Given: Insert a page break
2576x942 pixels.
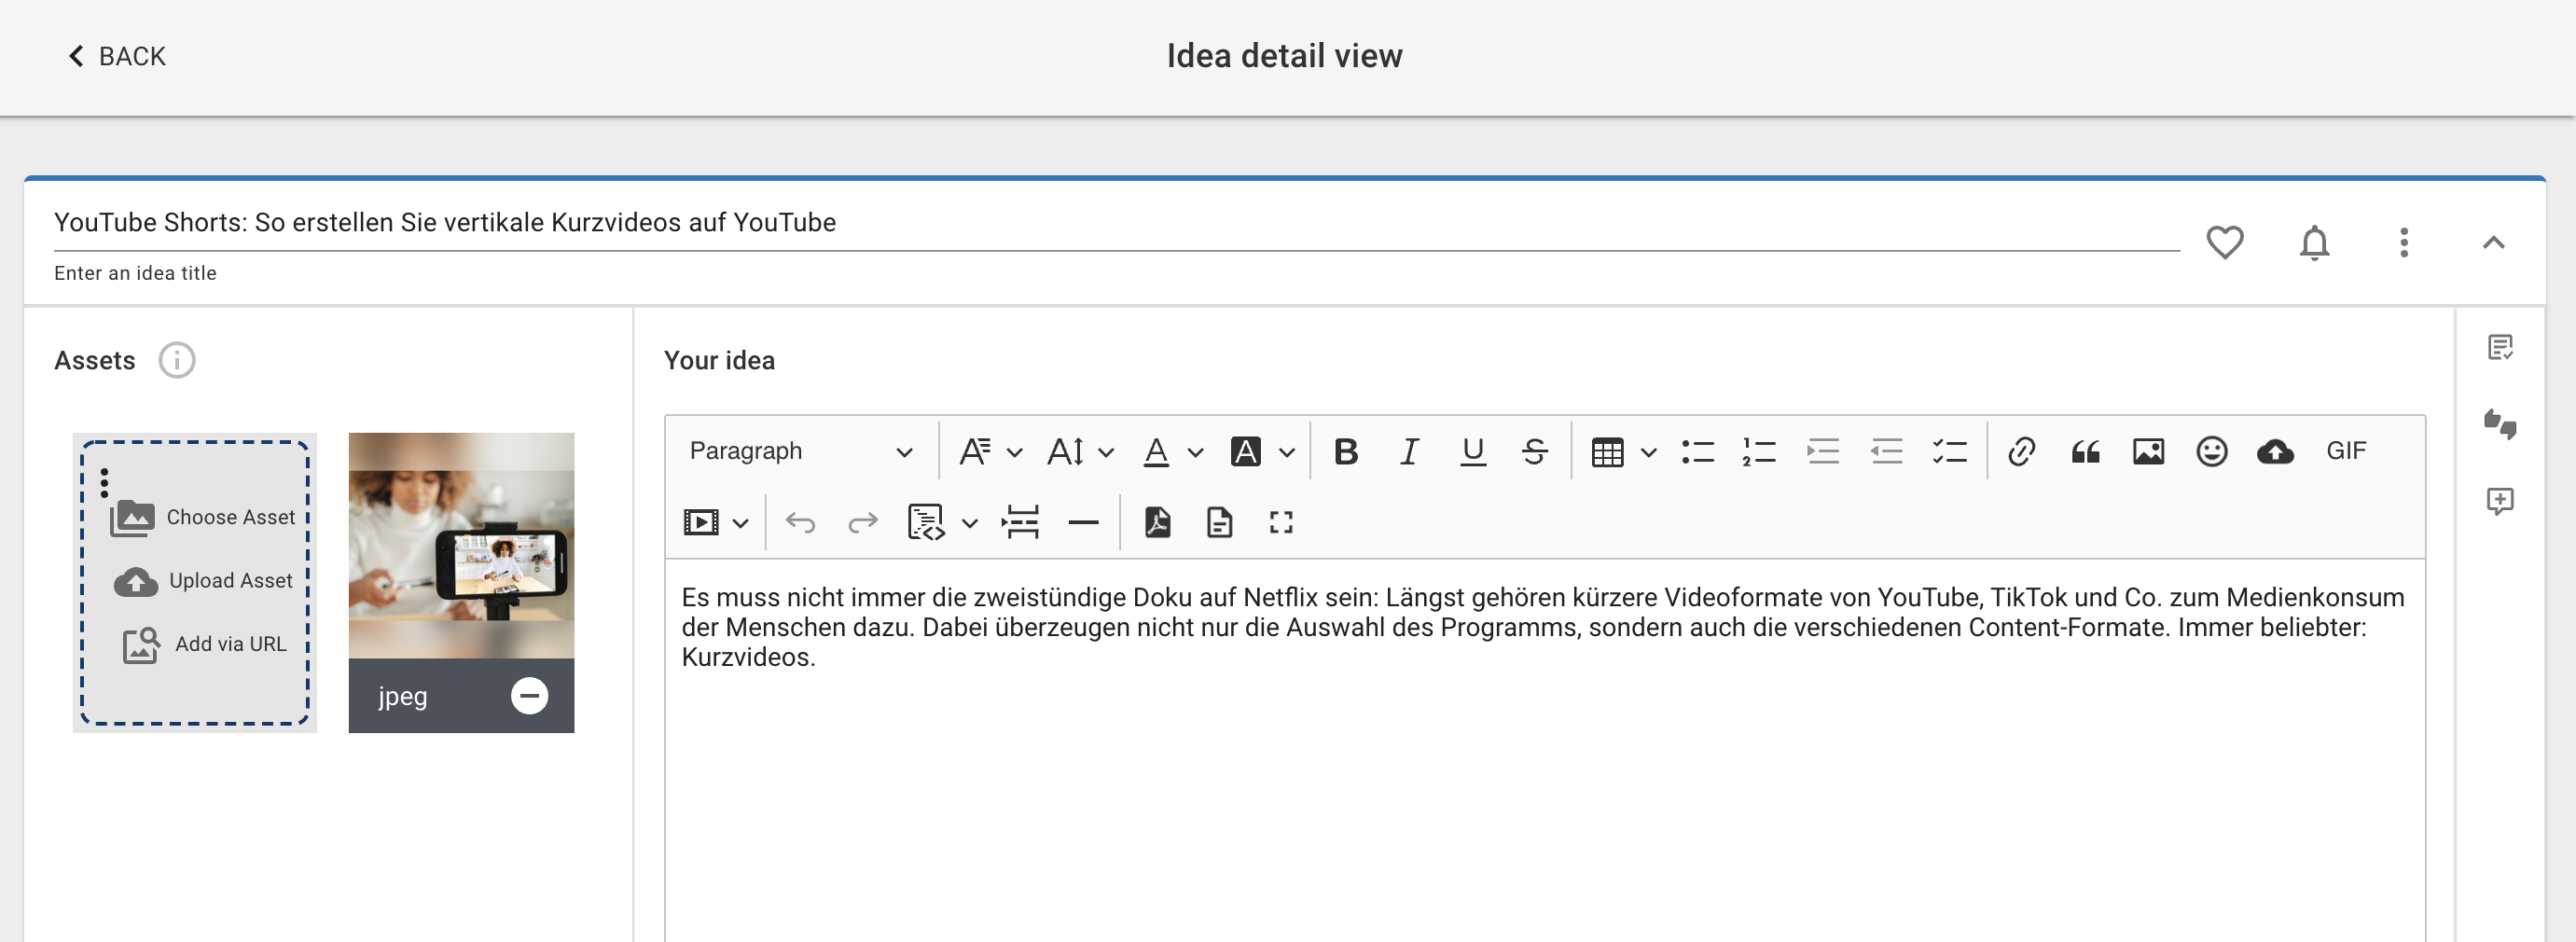Looking at the screenshot, I should point(1021,522).
